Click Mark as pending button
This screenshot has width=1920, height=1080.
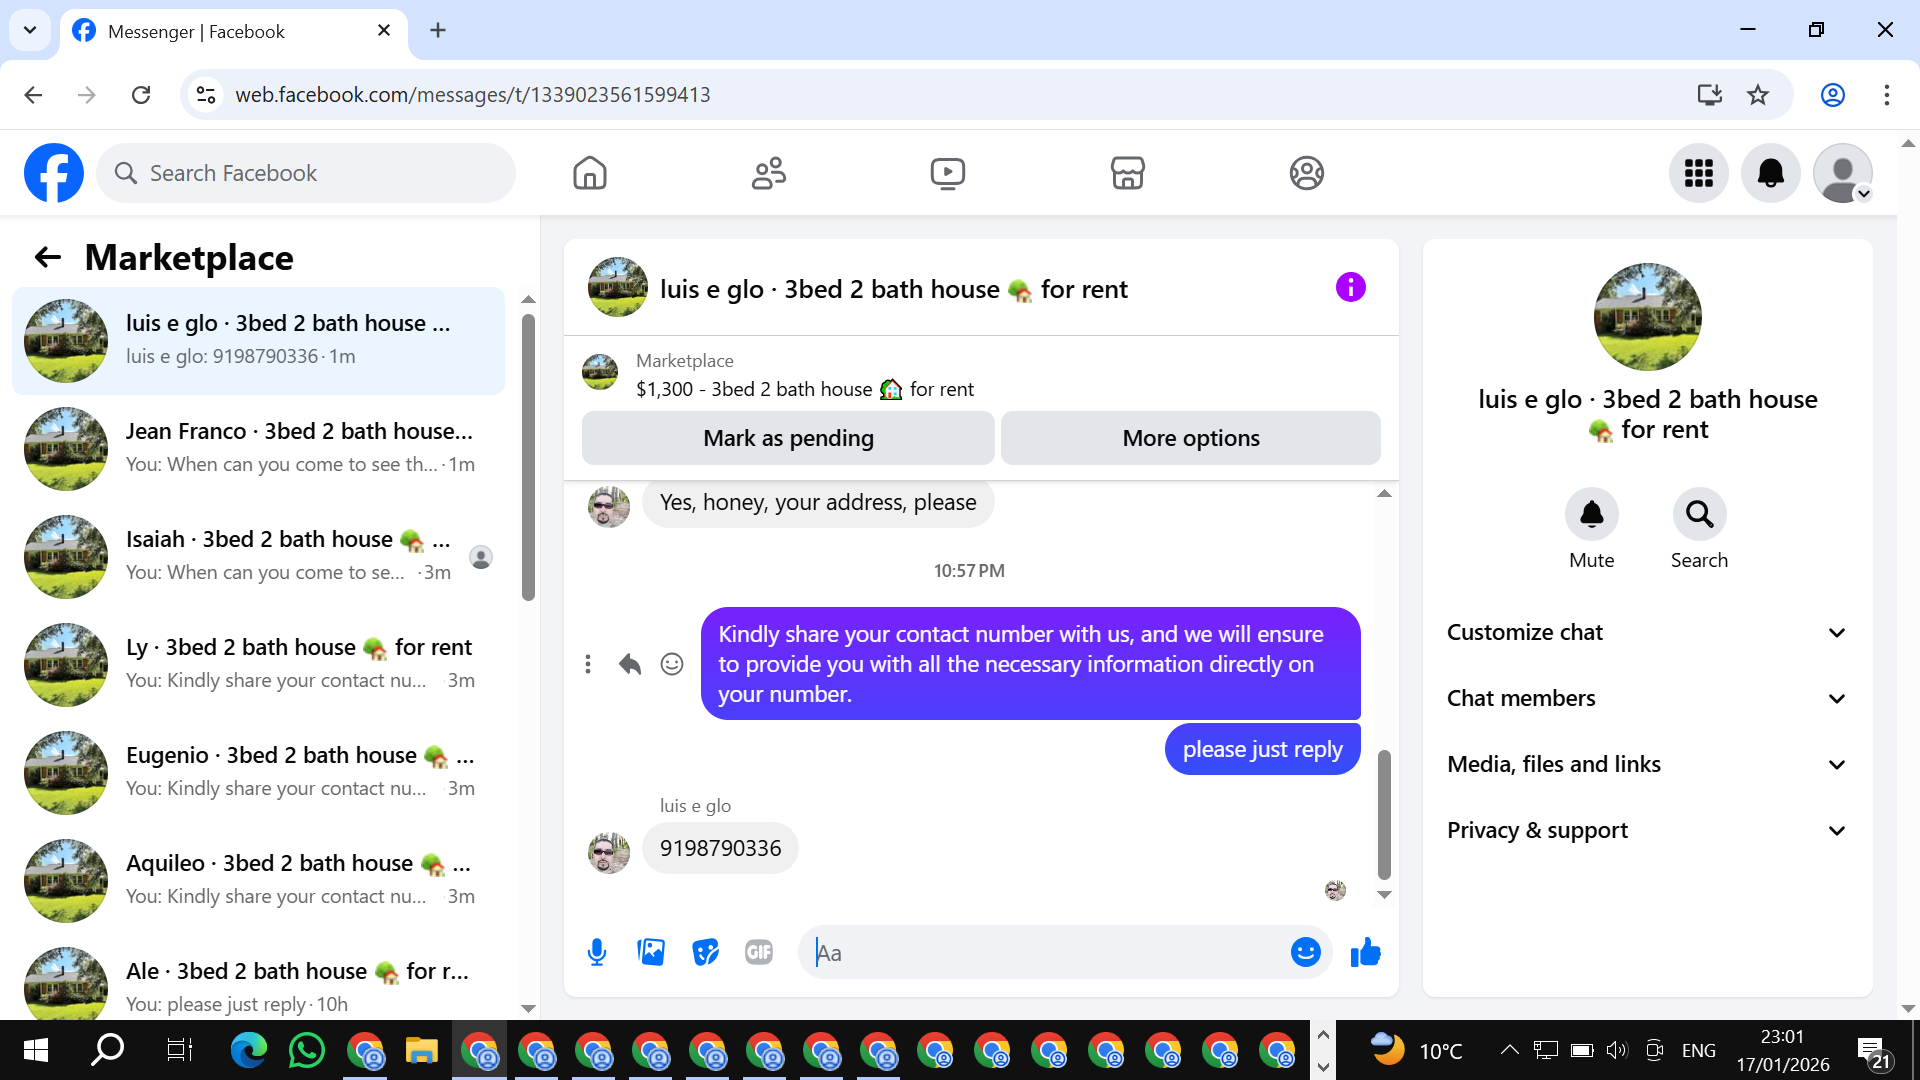(788, 438)
